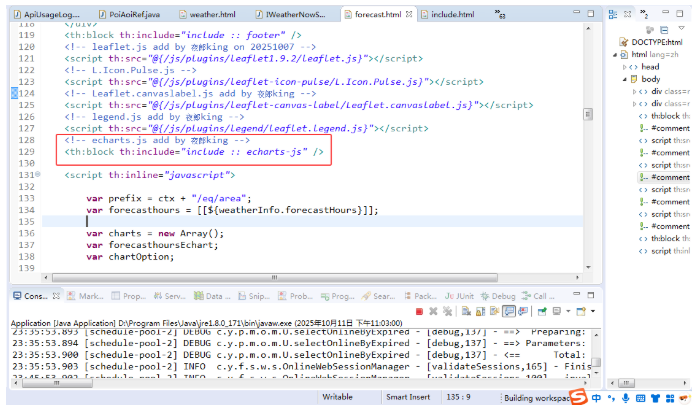Select the first th:block node in Outline

(x=664, y=116)
